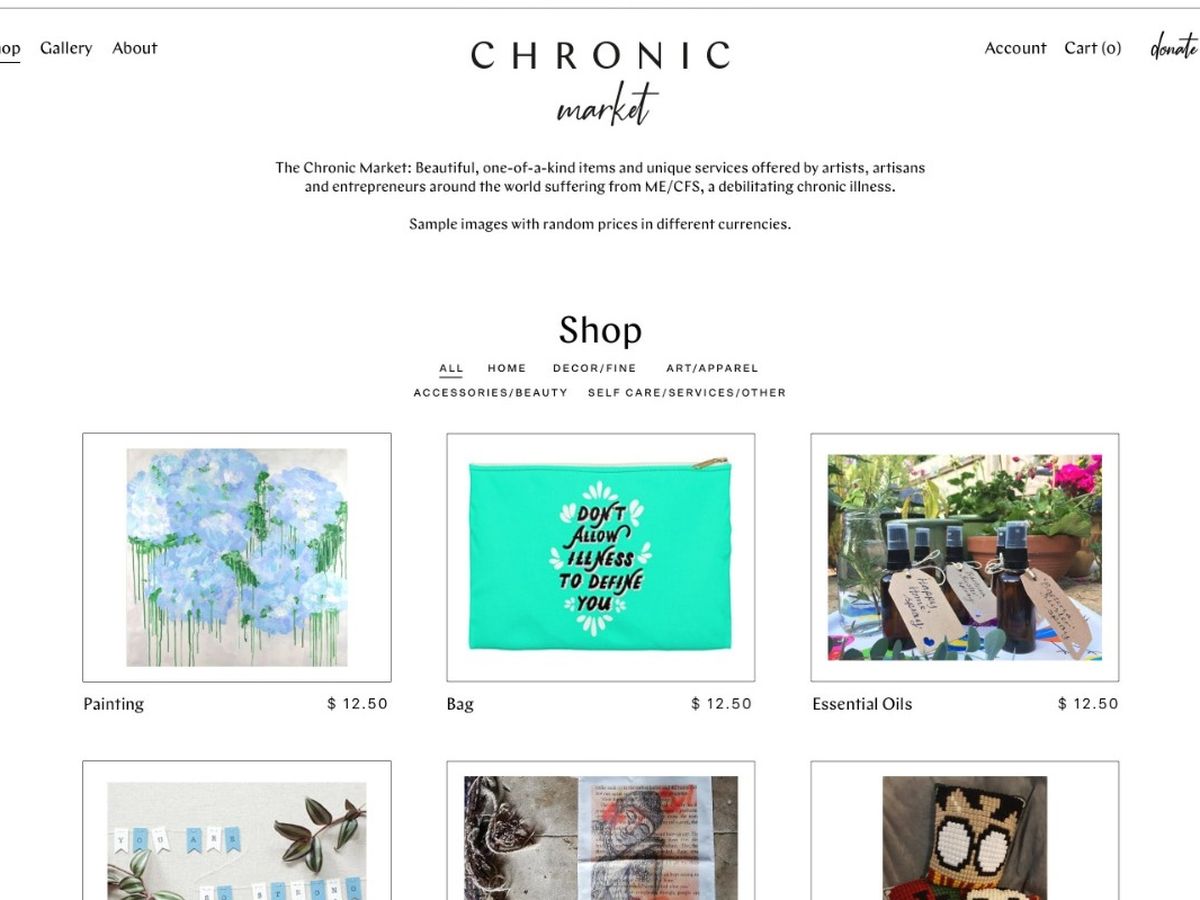
Task: Filter by ACCESSORIES/BEAUTY category
Action: pyautogui.click(x=491, y=393)
